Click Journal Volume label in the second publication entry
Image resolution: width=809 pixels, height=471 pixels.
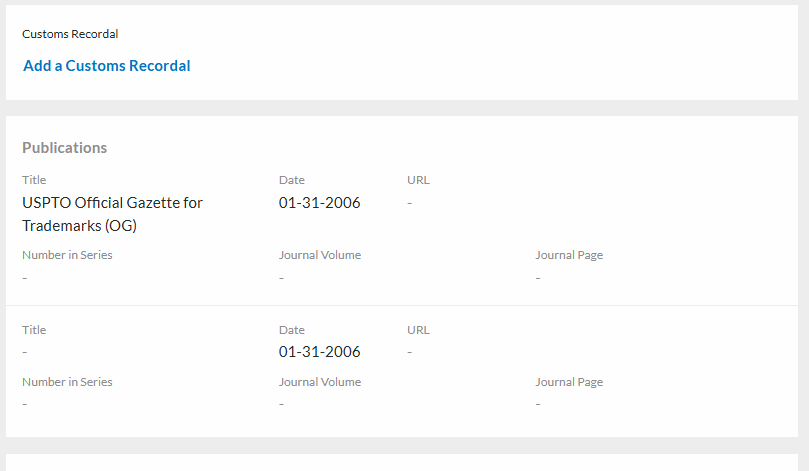pos(320,382)
